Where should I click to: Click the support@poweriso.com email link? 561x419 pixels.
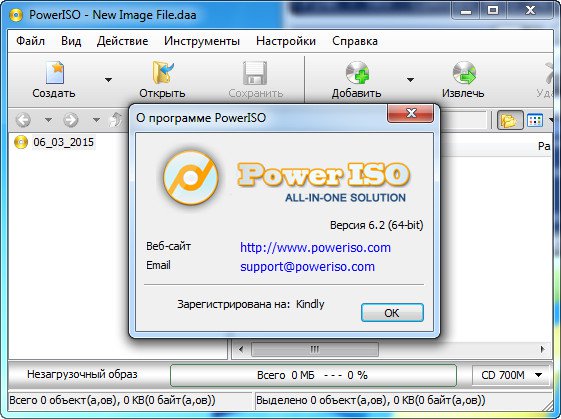(x=307, y=267)
